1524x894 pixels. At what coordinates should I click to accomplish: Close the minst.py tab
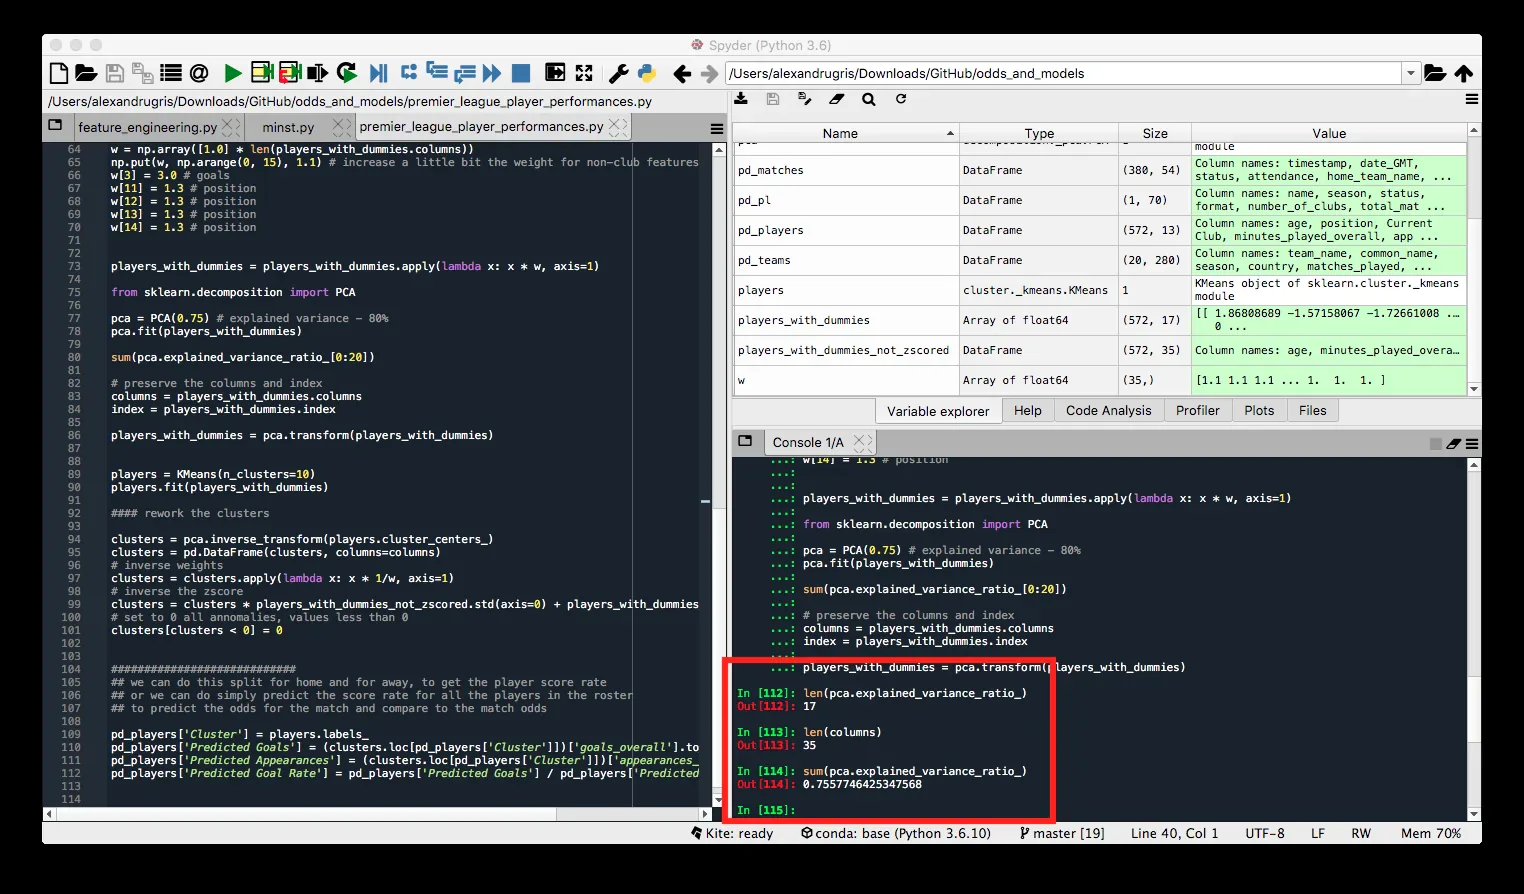pos(341,127)
